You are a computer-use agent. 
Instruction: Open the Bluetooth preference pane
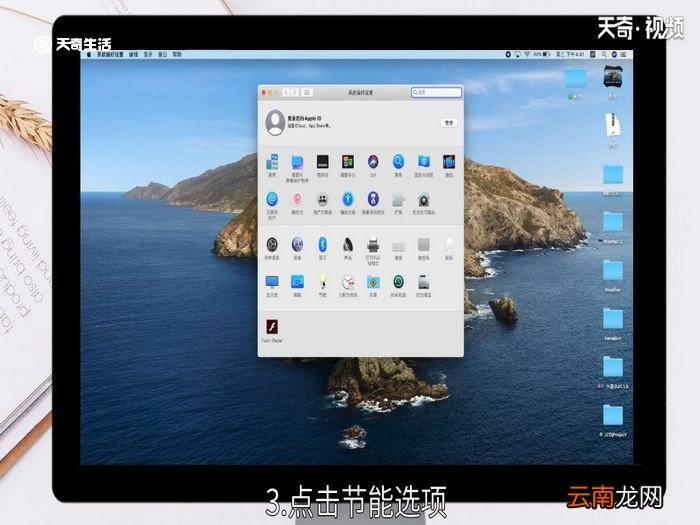tap(322, 245)
